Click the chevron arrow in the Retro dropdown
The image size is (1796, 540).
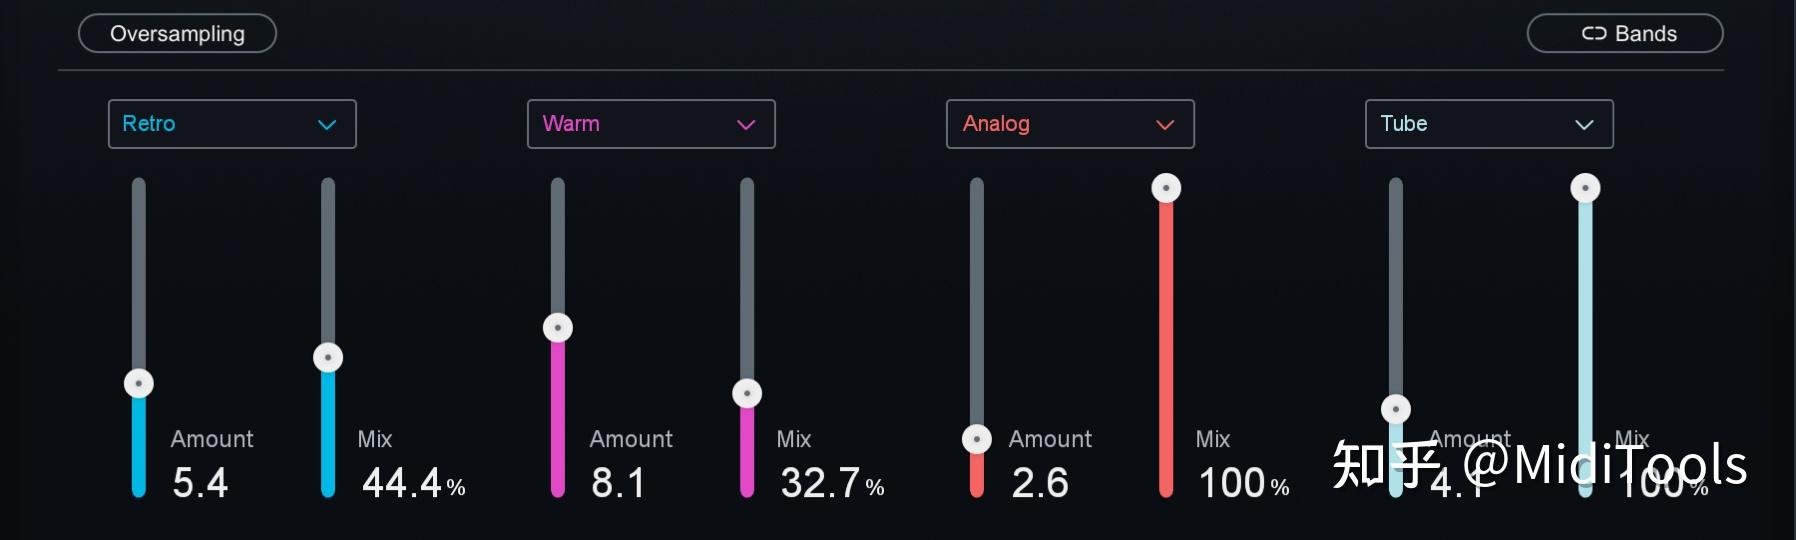[x=327, y=125]
